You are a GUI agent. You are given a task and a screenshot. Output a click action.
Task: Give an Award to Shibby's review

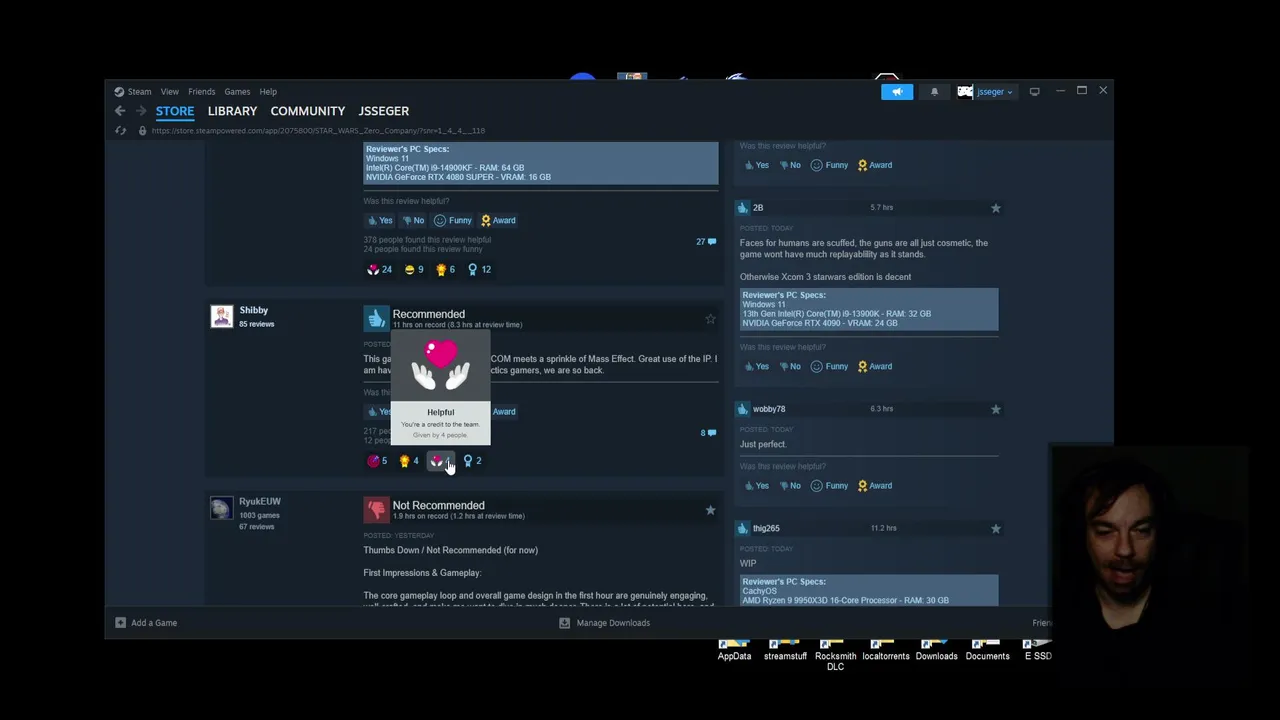(503, 412)
